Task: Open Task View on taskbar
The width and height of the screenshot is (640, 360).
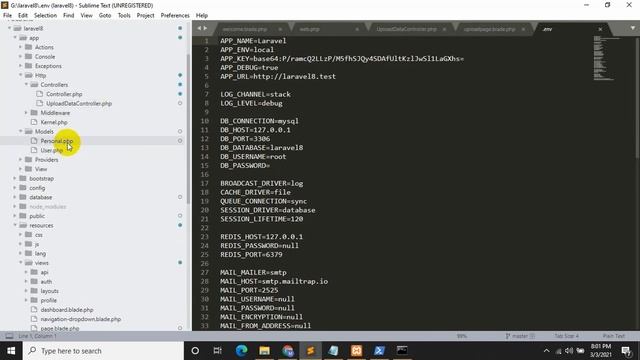Action: [x=218, y=351]
